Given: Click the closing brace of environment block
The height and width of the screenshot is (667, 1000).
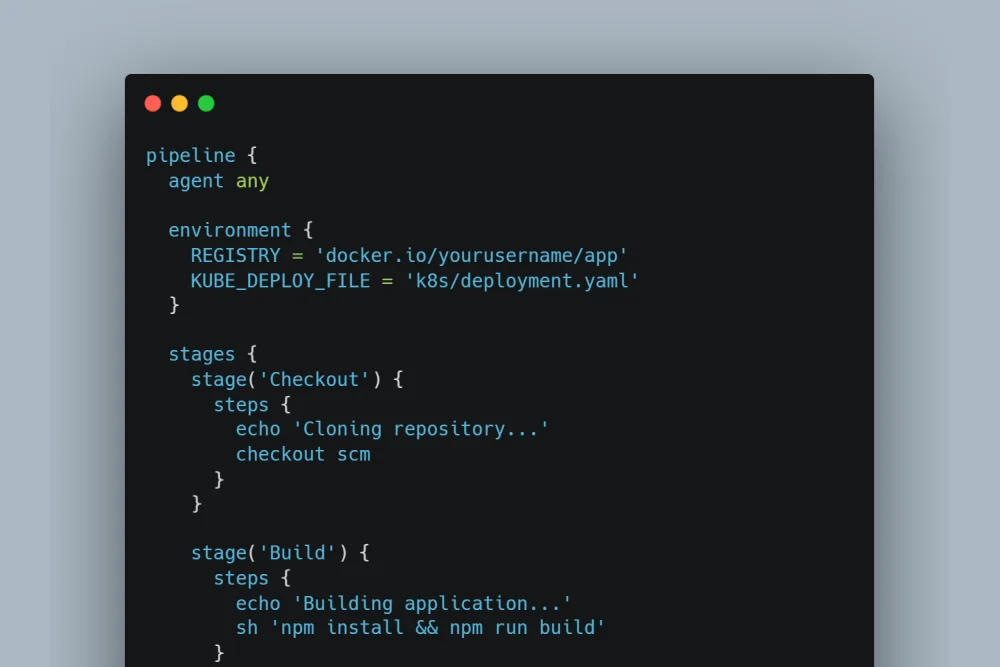Looking at the screenshot, I should click(x=174, y=305).
